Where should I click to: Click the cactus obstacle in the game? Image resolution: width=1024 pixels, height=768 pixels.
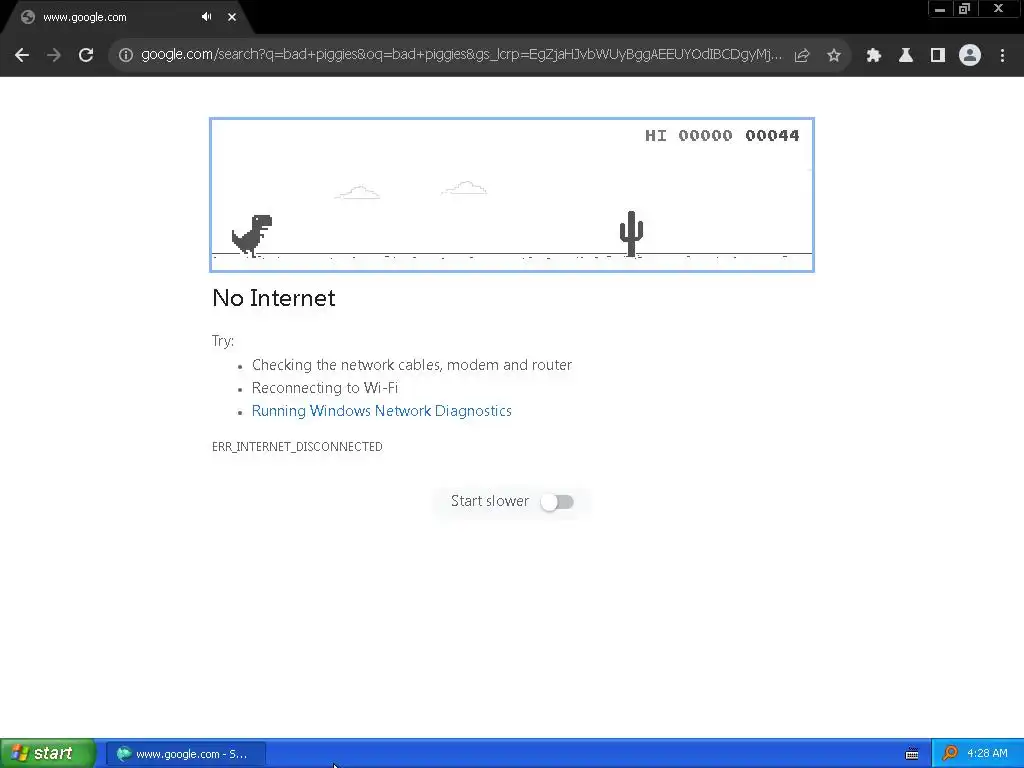coord(631,233)
